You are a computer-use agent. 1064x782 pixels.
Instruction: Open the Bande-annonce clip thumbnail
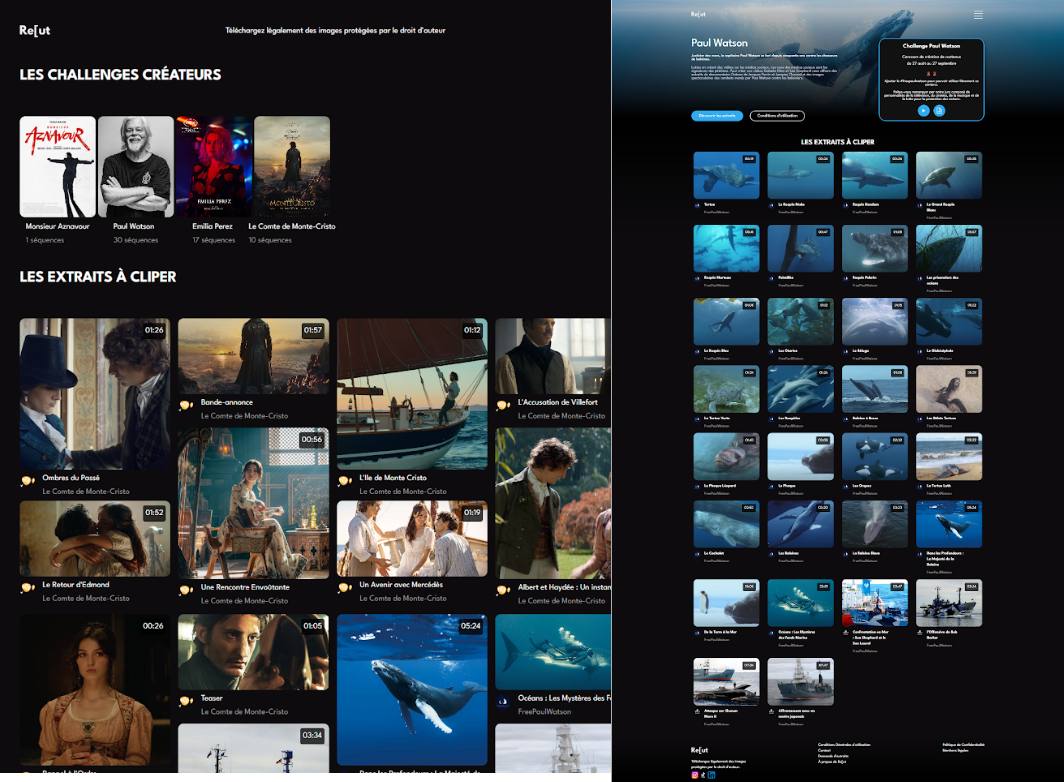point(254,356)
